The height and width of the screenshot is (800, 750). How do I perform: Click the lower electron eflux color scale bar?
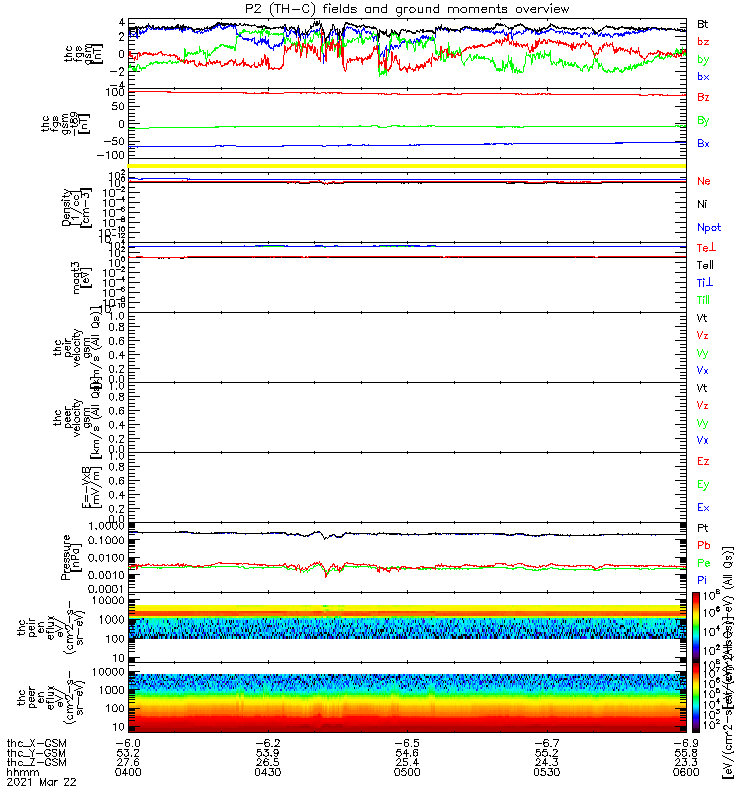point(696,697)
